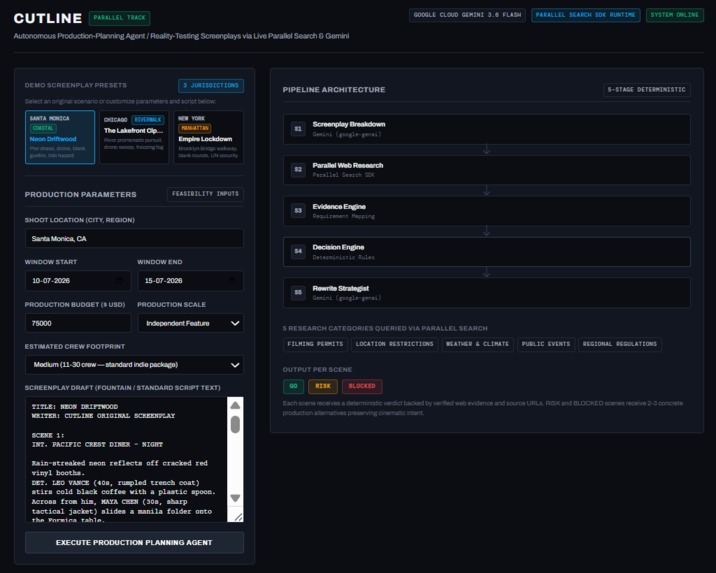Click the Production Budget input field
716x573 pixels.
pyautogui.click(x=78, y=323)
